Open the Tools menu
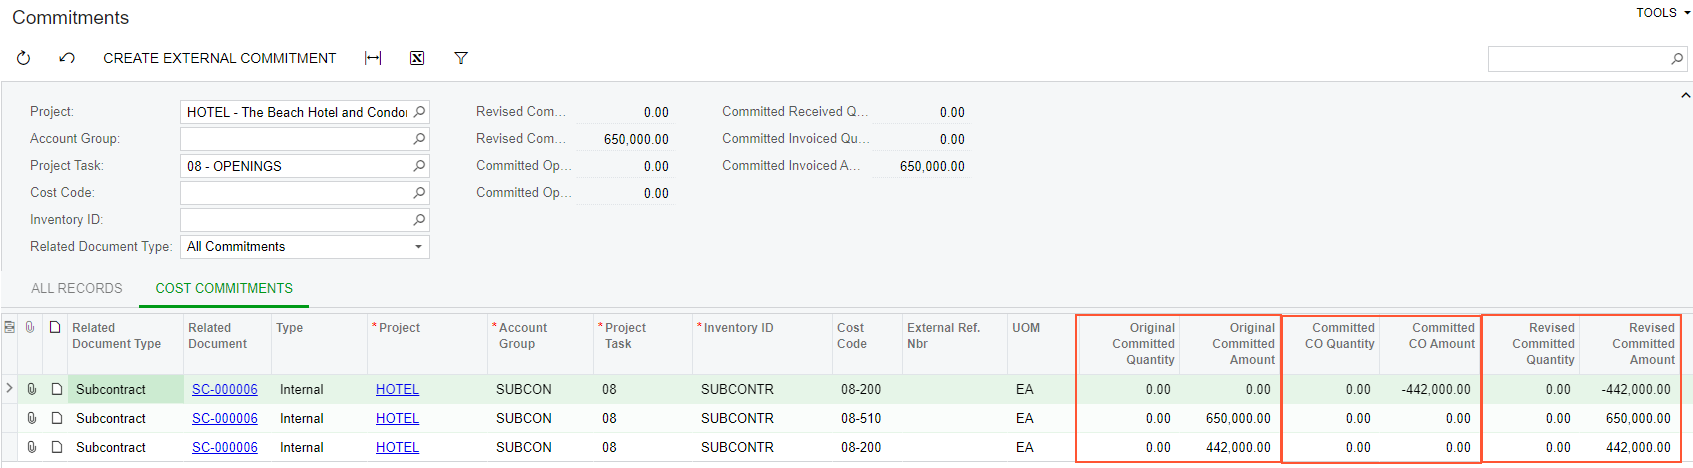This screenshot has height=468, width=1693. click(x=1663, y=13)
